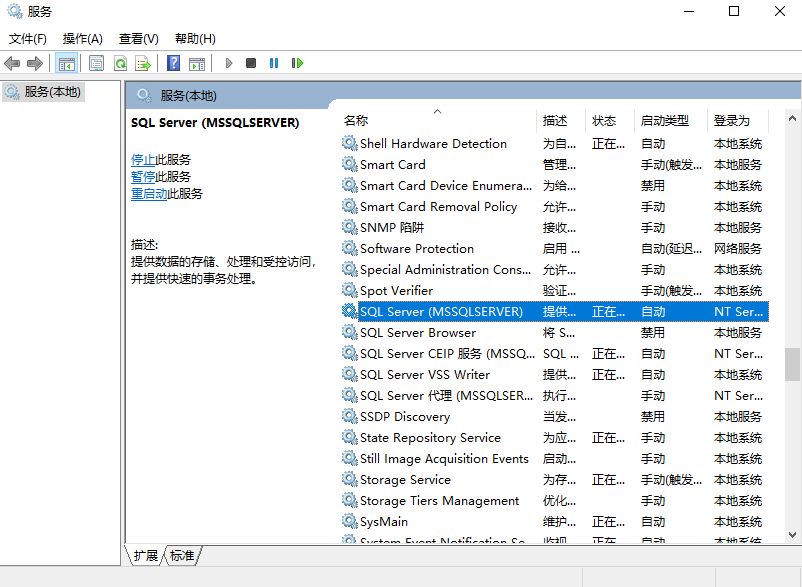802x587 pixels.
Task: Click Pause Service toolbar icon
Action: coord(274,63)
